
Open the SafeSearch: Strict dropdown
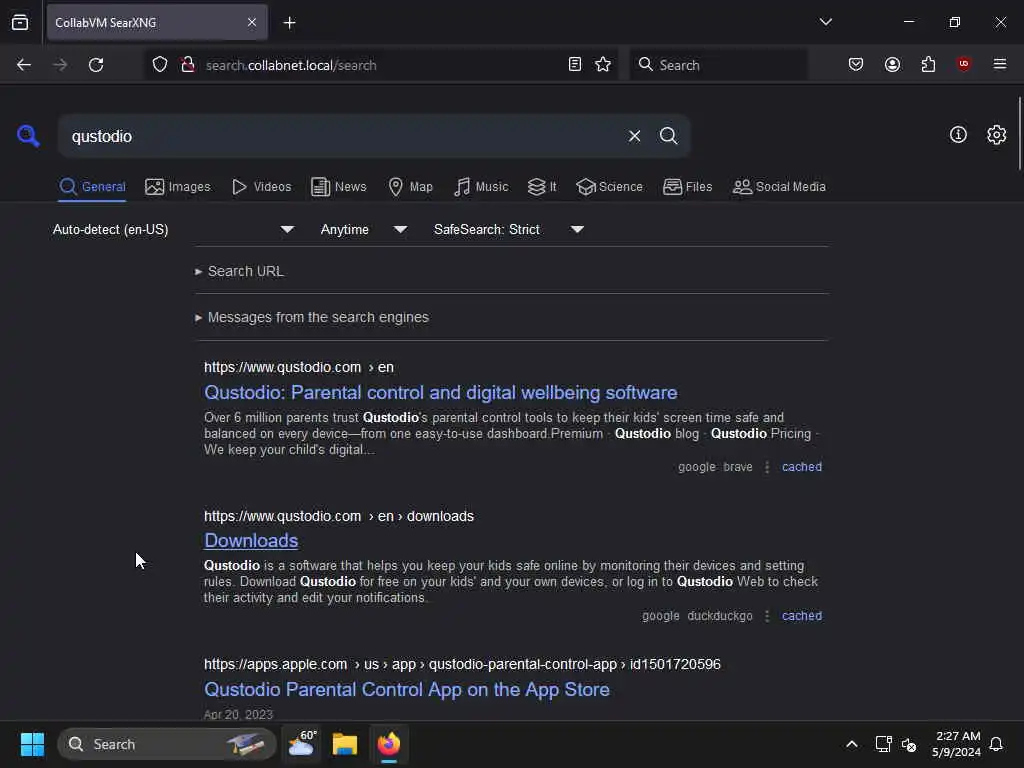[508, 229]
